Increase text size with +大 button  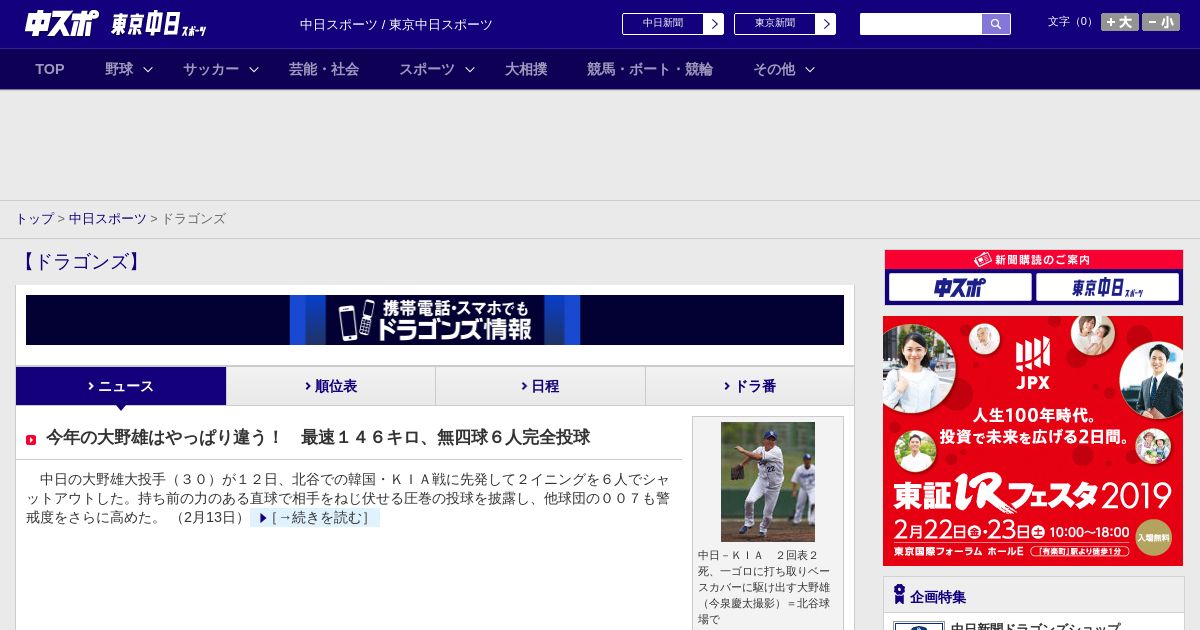point(1120,22)
